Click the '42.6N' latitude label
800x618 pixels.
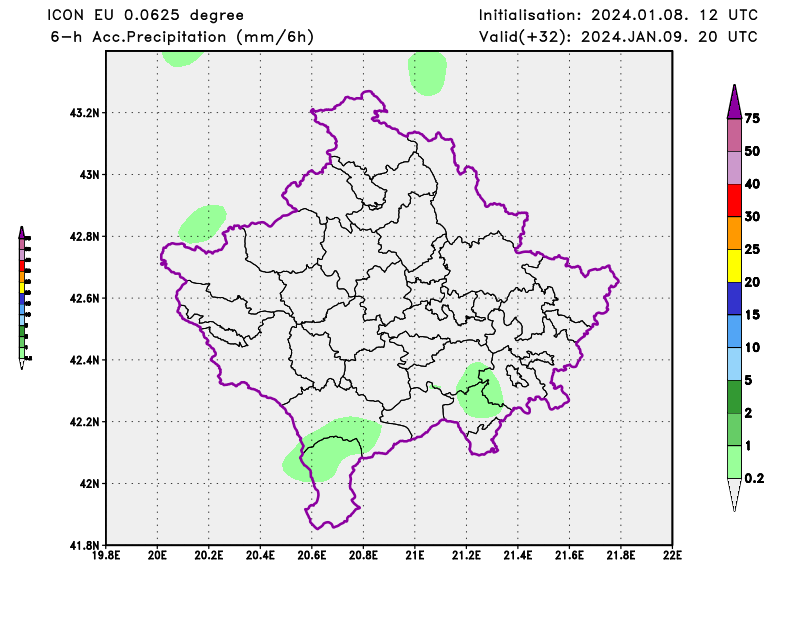click(84, 298)
